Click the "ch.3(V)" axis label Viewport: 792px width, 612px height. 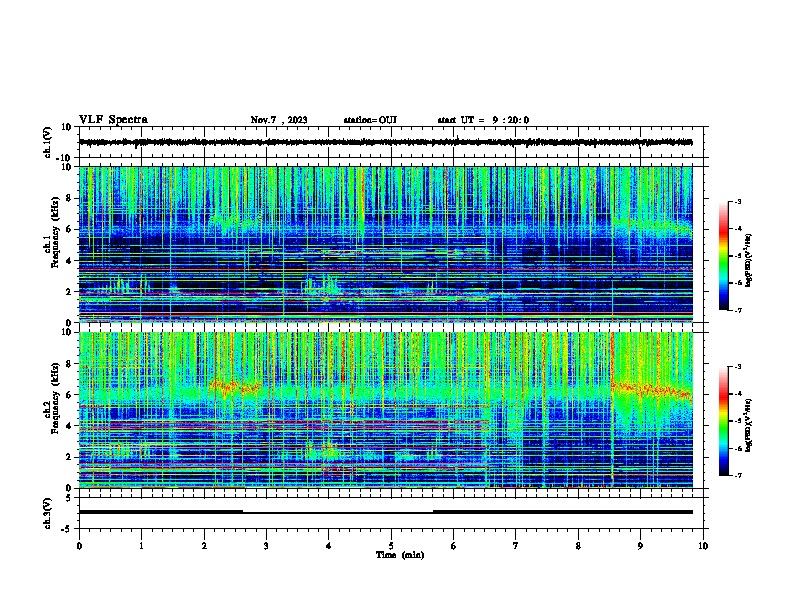[48, 513]
